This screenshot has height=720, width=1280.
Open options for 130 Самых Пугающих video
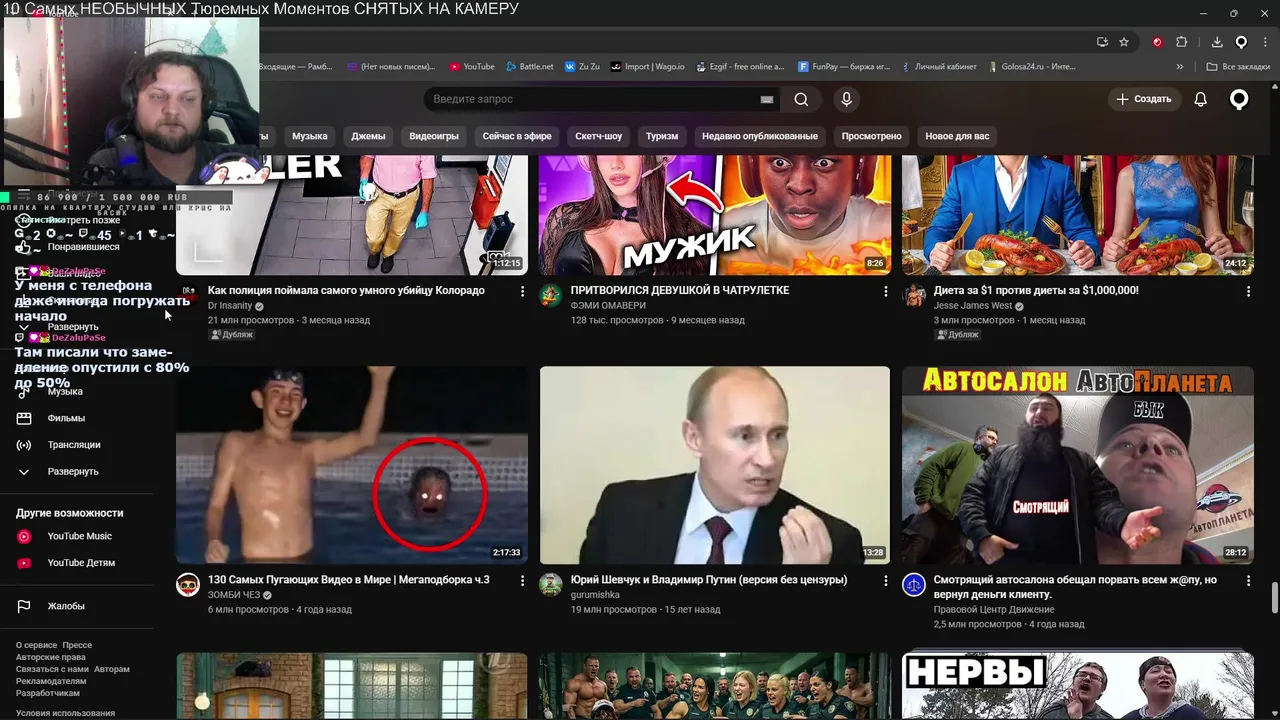tap(522, 580)
